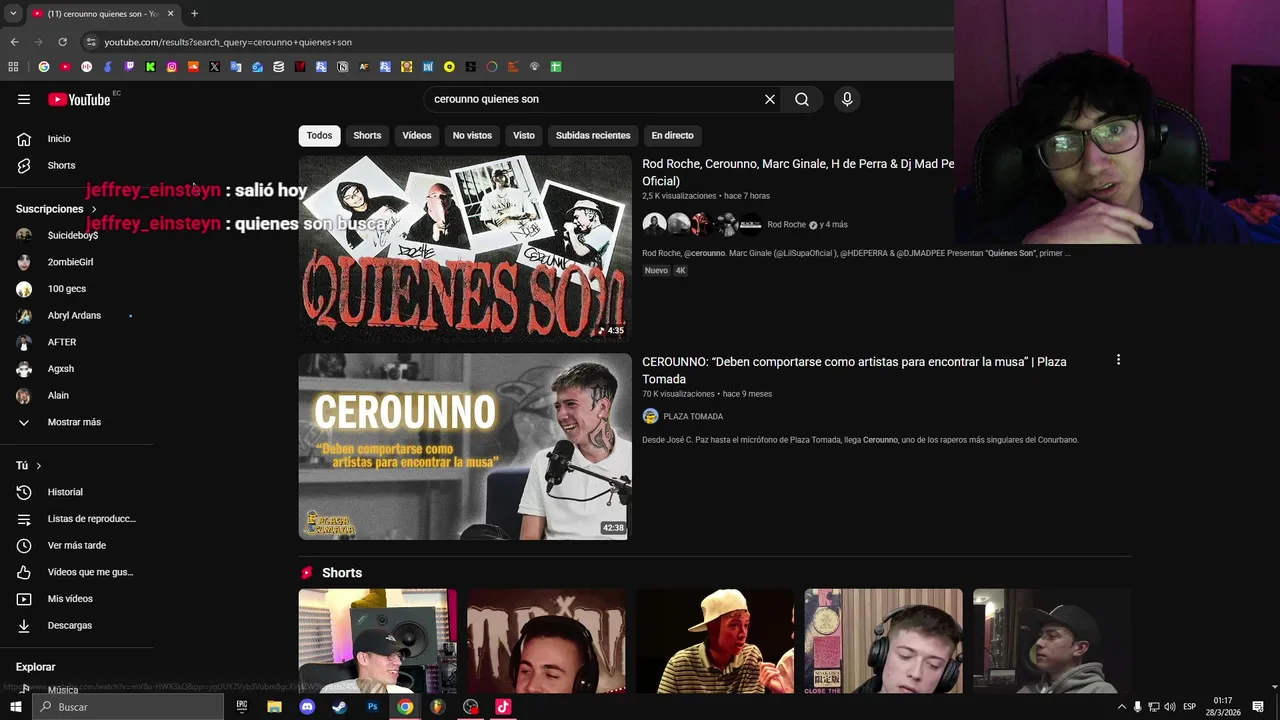Select the En directo filter chip
Image resolution: width=1280 pixels, height=720 pixels.
pos(672,135)
